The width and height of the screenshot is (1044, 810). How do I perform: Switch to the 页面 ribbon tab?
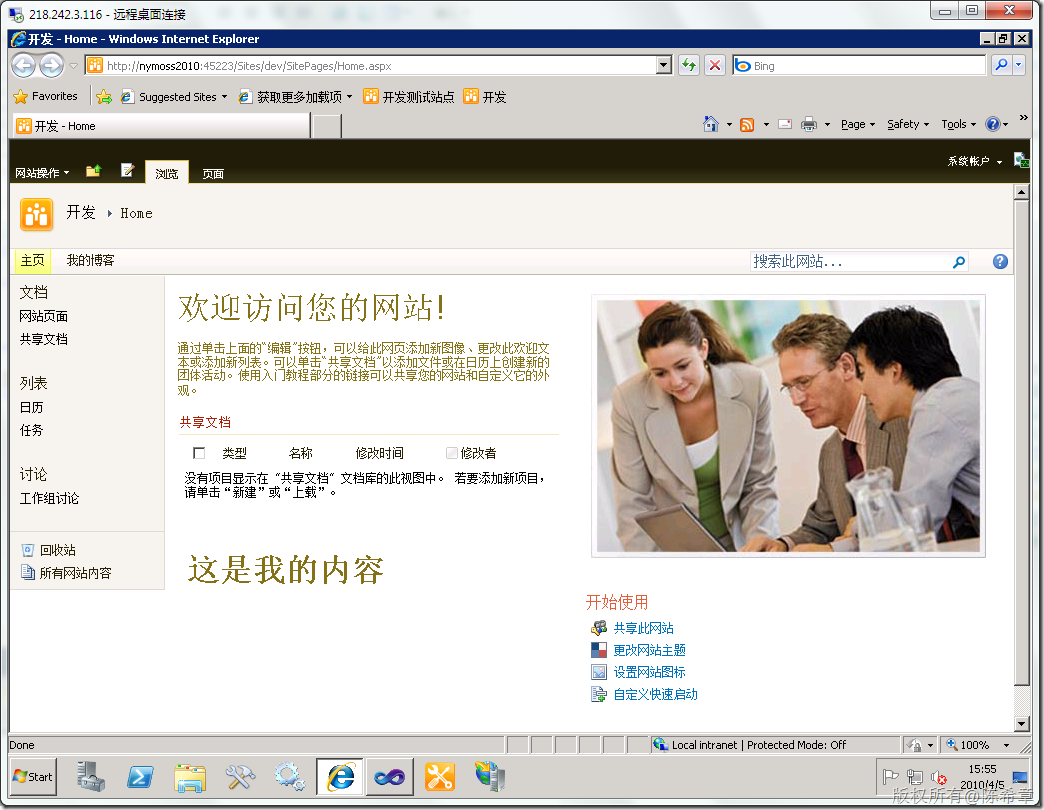pyautogui.click(x=213, y=174)
